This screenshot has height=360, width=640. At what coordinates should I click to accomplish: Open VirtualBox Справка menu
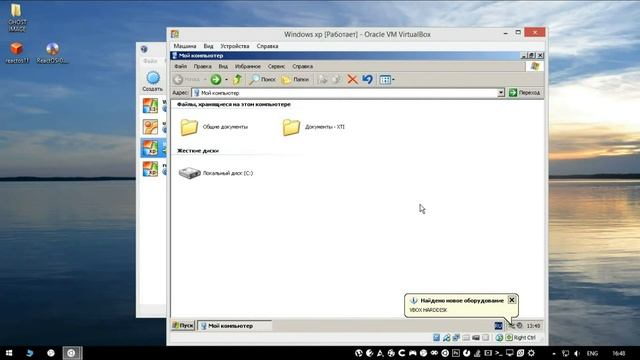click(267, 46)
